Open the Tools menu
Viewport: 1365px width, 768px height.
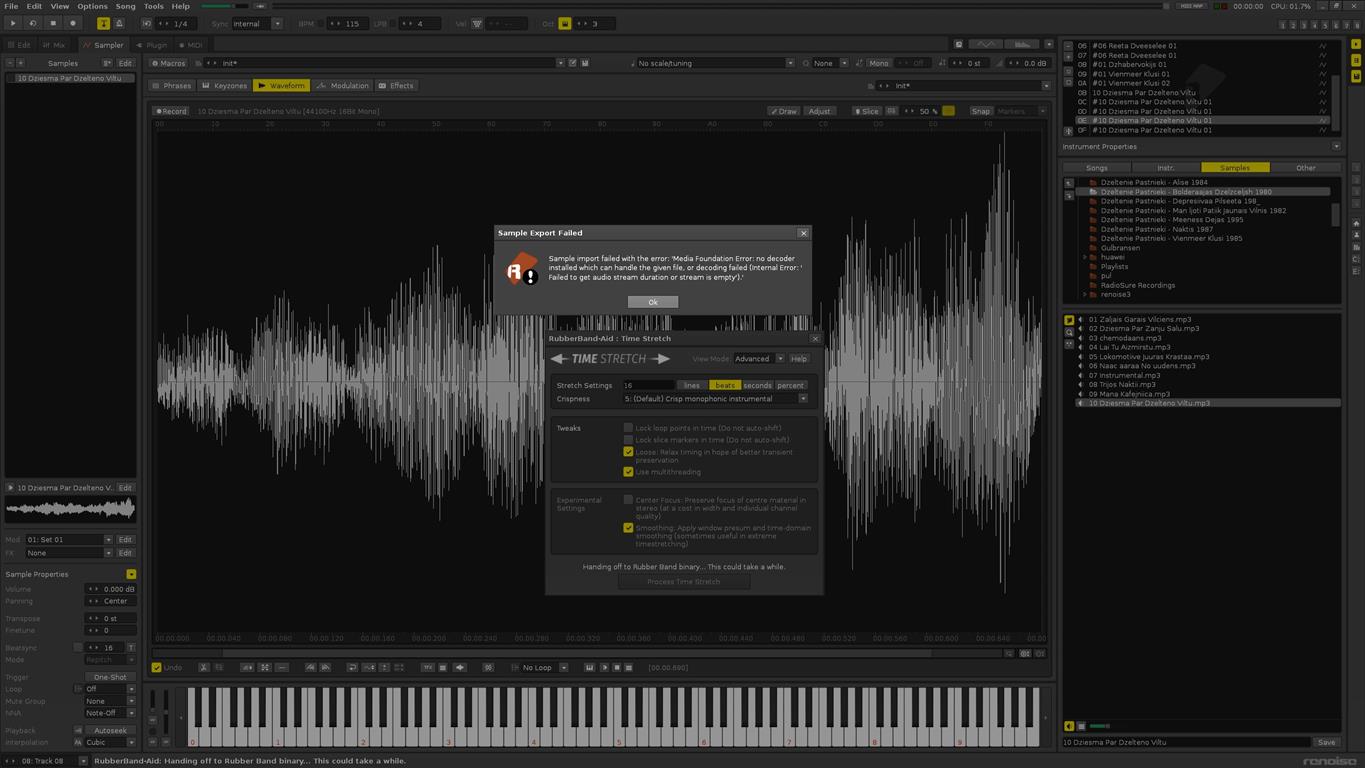pos(153,6)
